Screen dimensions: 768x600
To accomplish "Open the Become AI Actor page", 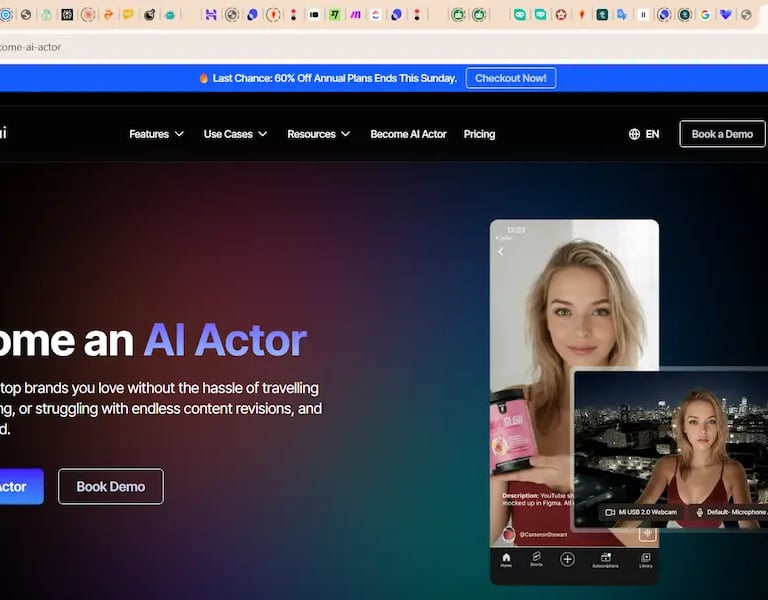I will click(x=408, y=134).
